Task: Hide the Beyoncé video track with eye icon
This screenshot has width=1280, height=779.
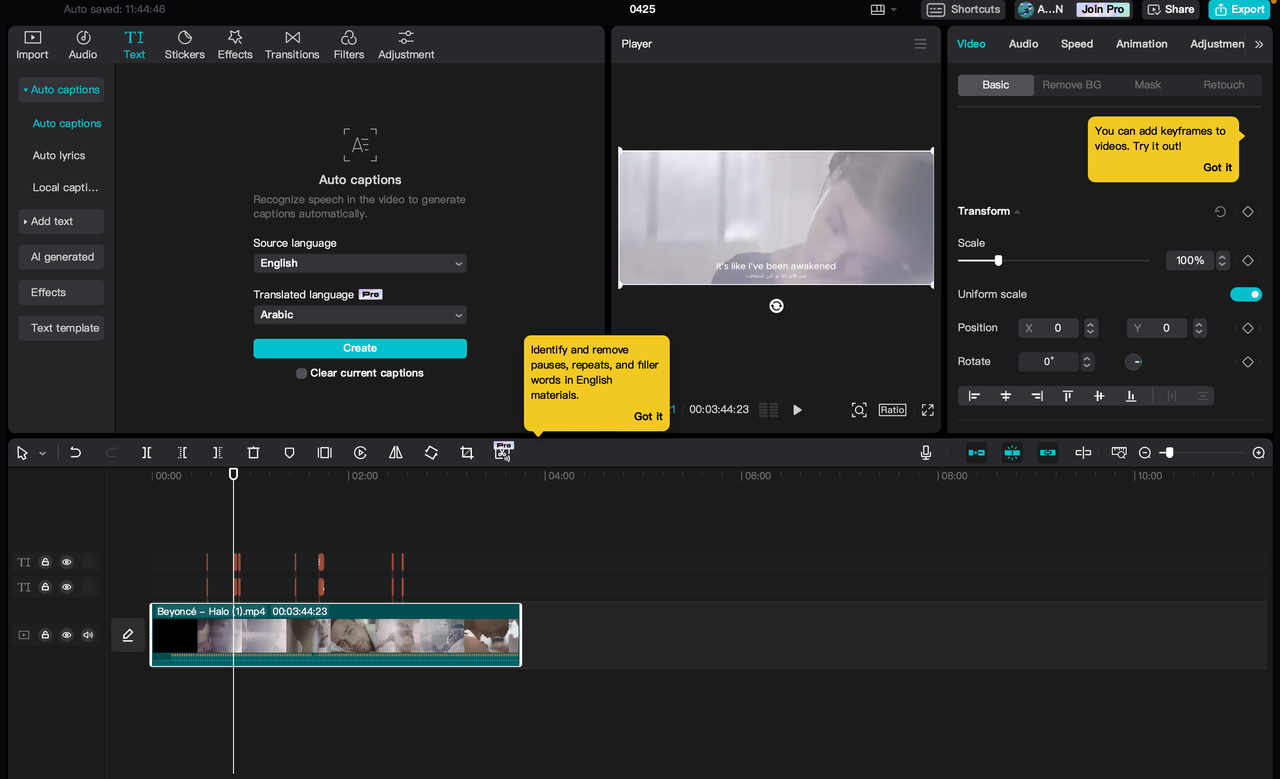Action: coord(67,635)
